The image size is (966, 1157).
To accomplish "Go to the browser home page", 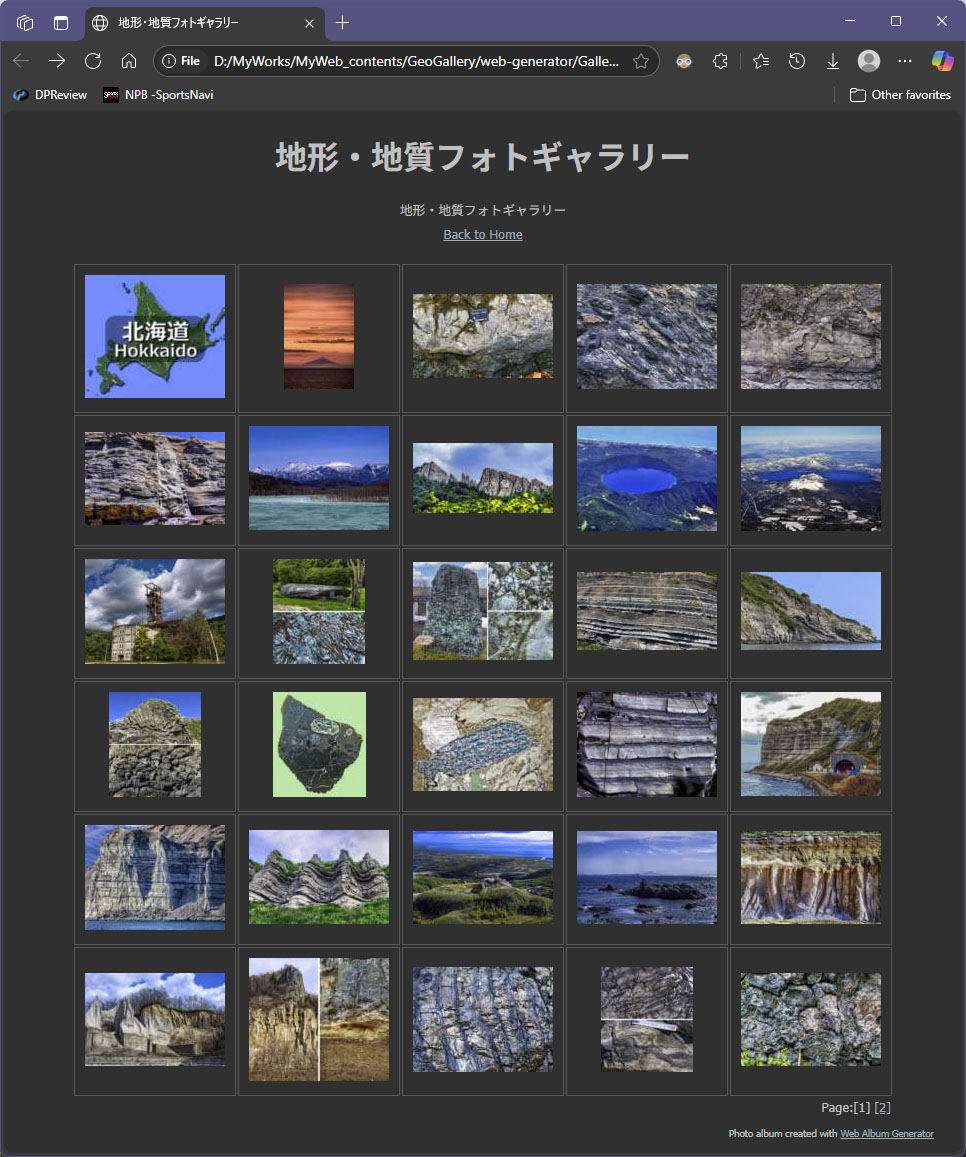I will coord(129,61).
